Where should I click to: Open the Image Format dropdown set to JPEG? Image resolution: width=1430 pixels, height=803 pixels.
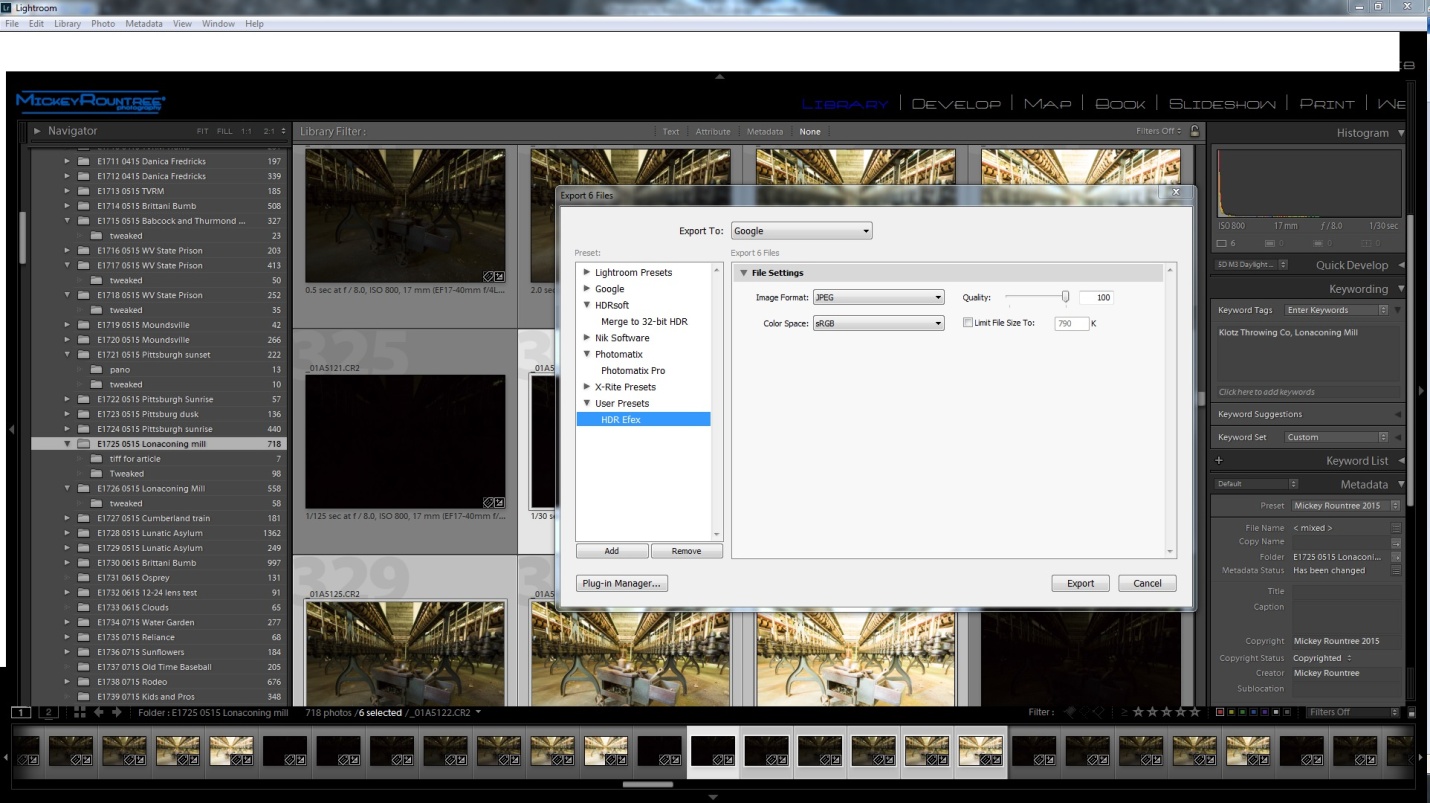[x=878, y=297]
